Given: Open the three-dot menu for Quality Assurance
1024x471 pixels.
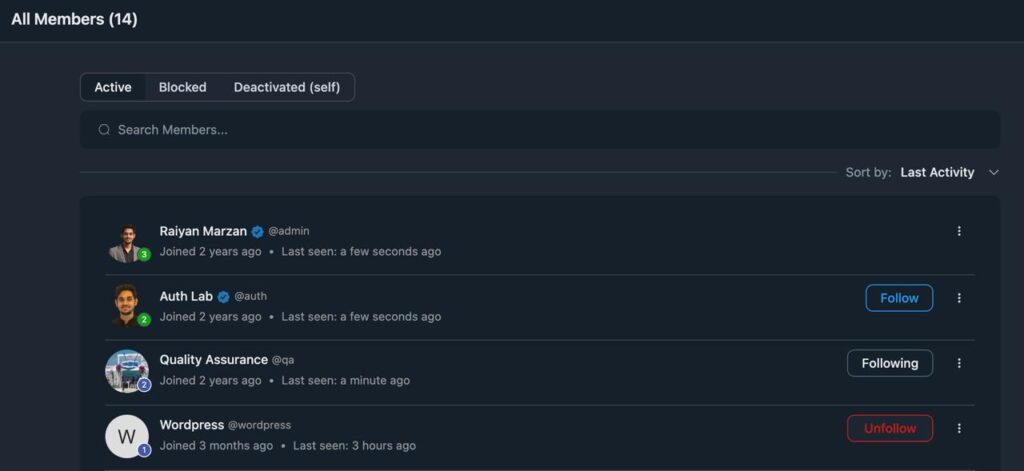Looking at the screenshot, I should pos(959,363).
